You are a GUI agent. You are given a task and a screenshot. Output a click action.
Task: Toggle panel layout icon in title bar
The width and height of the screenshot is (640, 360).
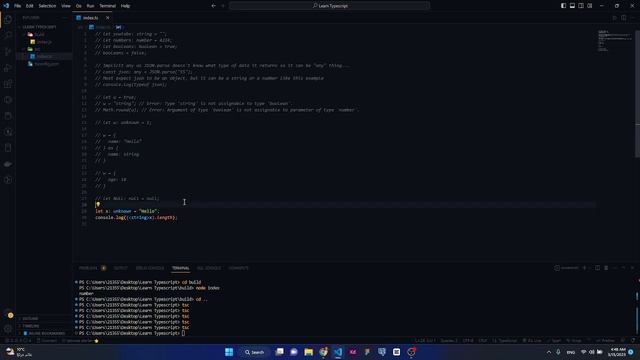572,6
